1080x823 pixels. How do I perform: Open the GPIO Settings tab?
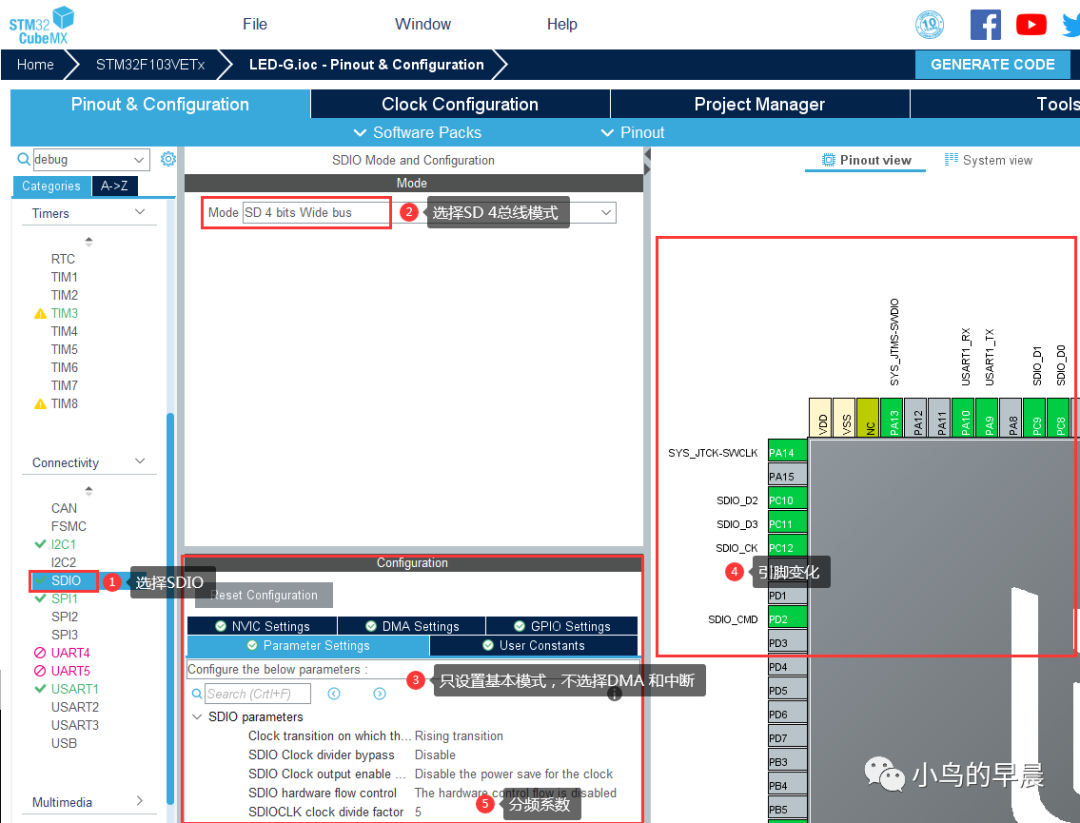click(x=562, y=626)
